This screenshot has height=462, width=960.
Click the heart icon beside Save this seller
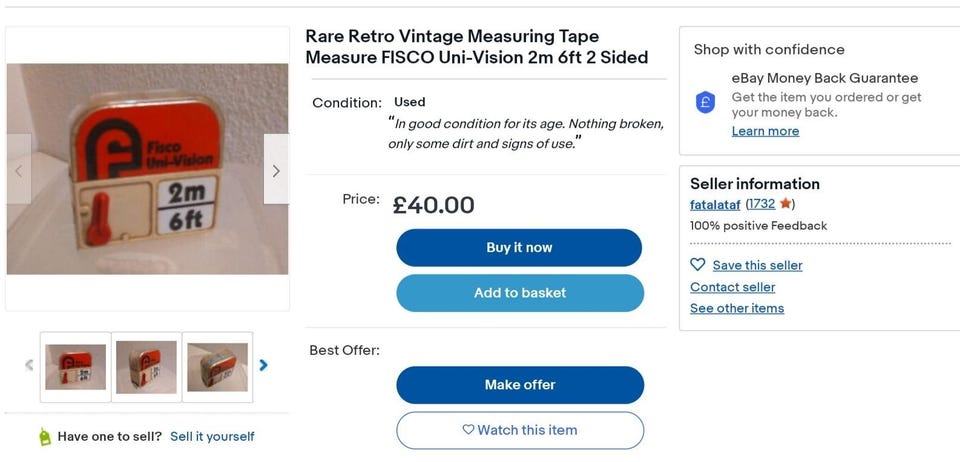pos(698,265)
